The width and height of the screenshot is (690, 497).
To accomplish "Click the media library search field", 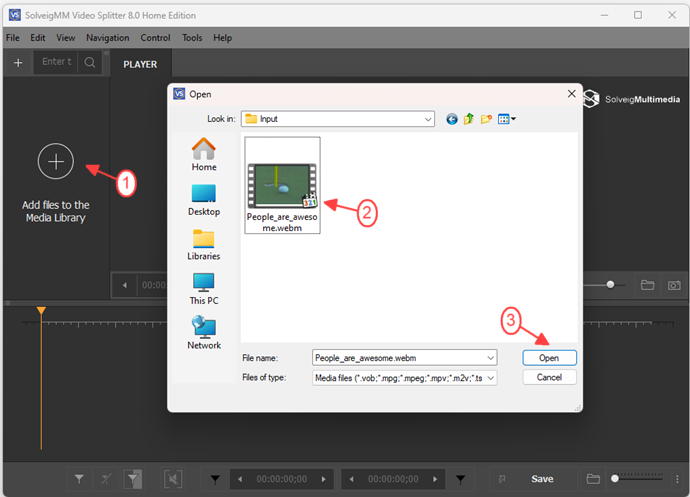I will [56, 62].
